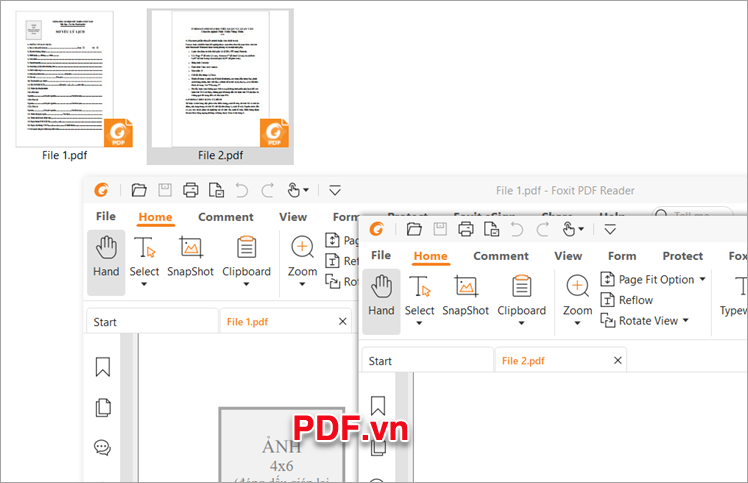Click Print icon in File 2 window
This screenshot has height=483, width=748.
pos(466,229)
